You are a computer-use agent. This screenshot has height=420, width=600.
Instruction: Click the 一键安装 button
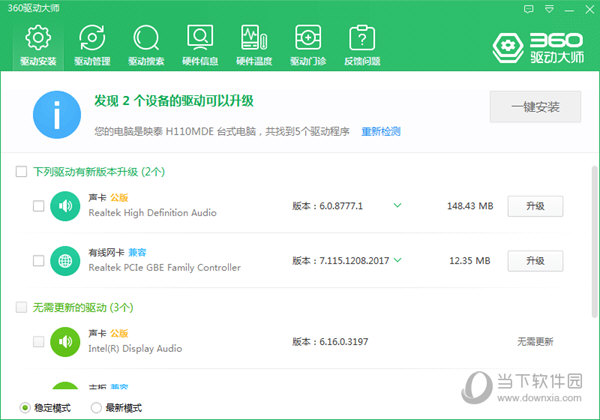pos(535,107)
